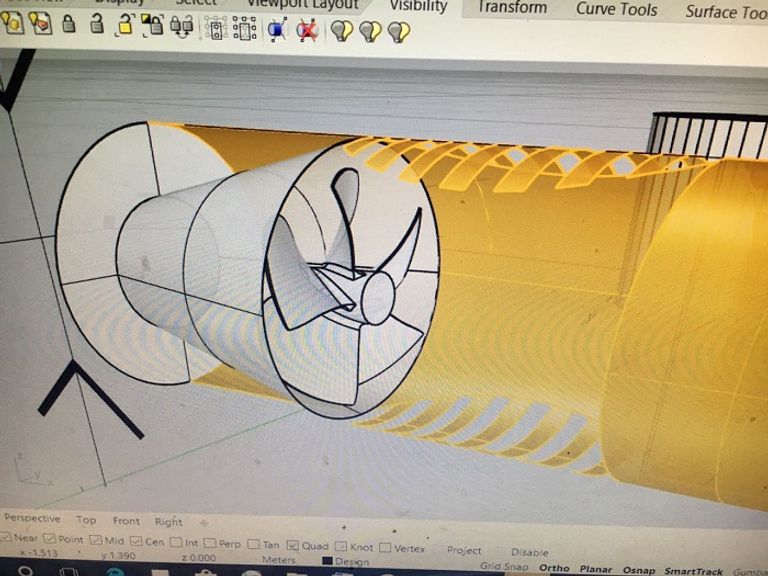Toggle Ortho mode in the status bar
The width and height of the screenshot is (768, 576).
pyautogui.click(x=553, y=568)
